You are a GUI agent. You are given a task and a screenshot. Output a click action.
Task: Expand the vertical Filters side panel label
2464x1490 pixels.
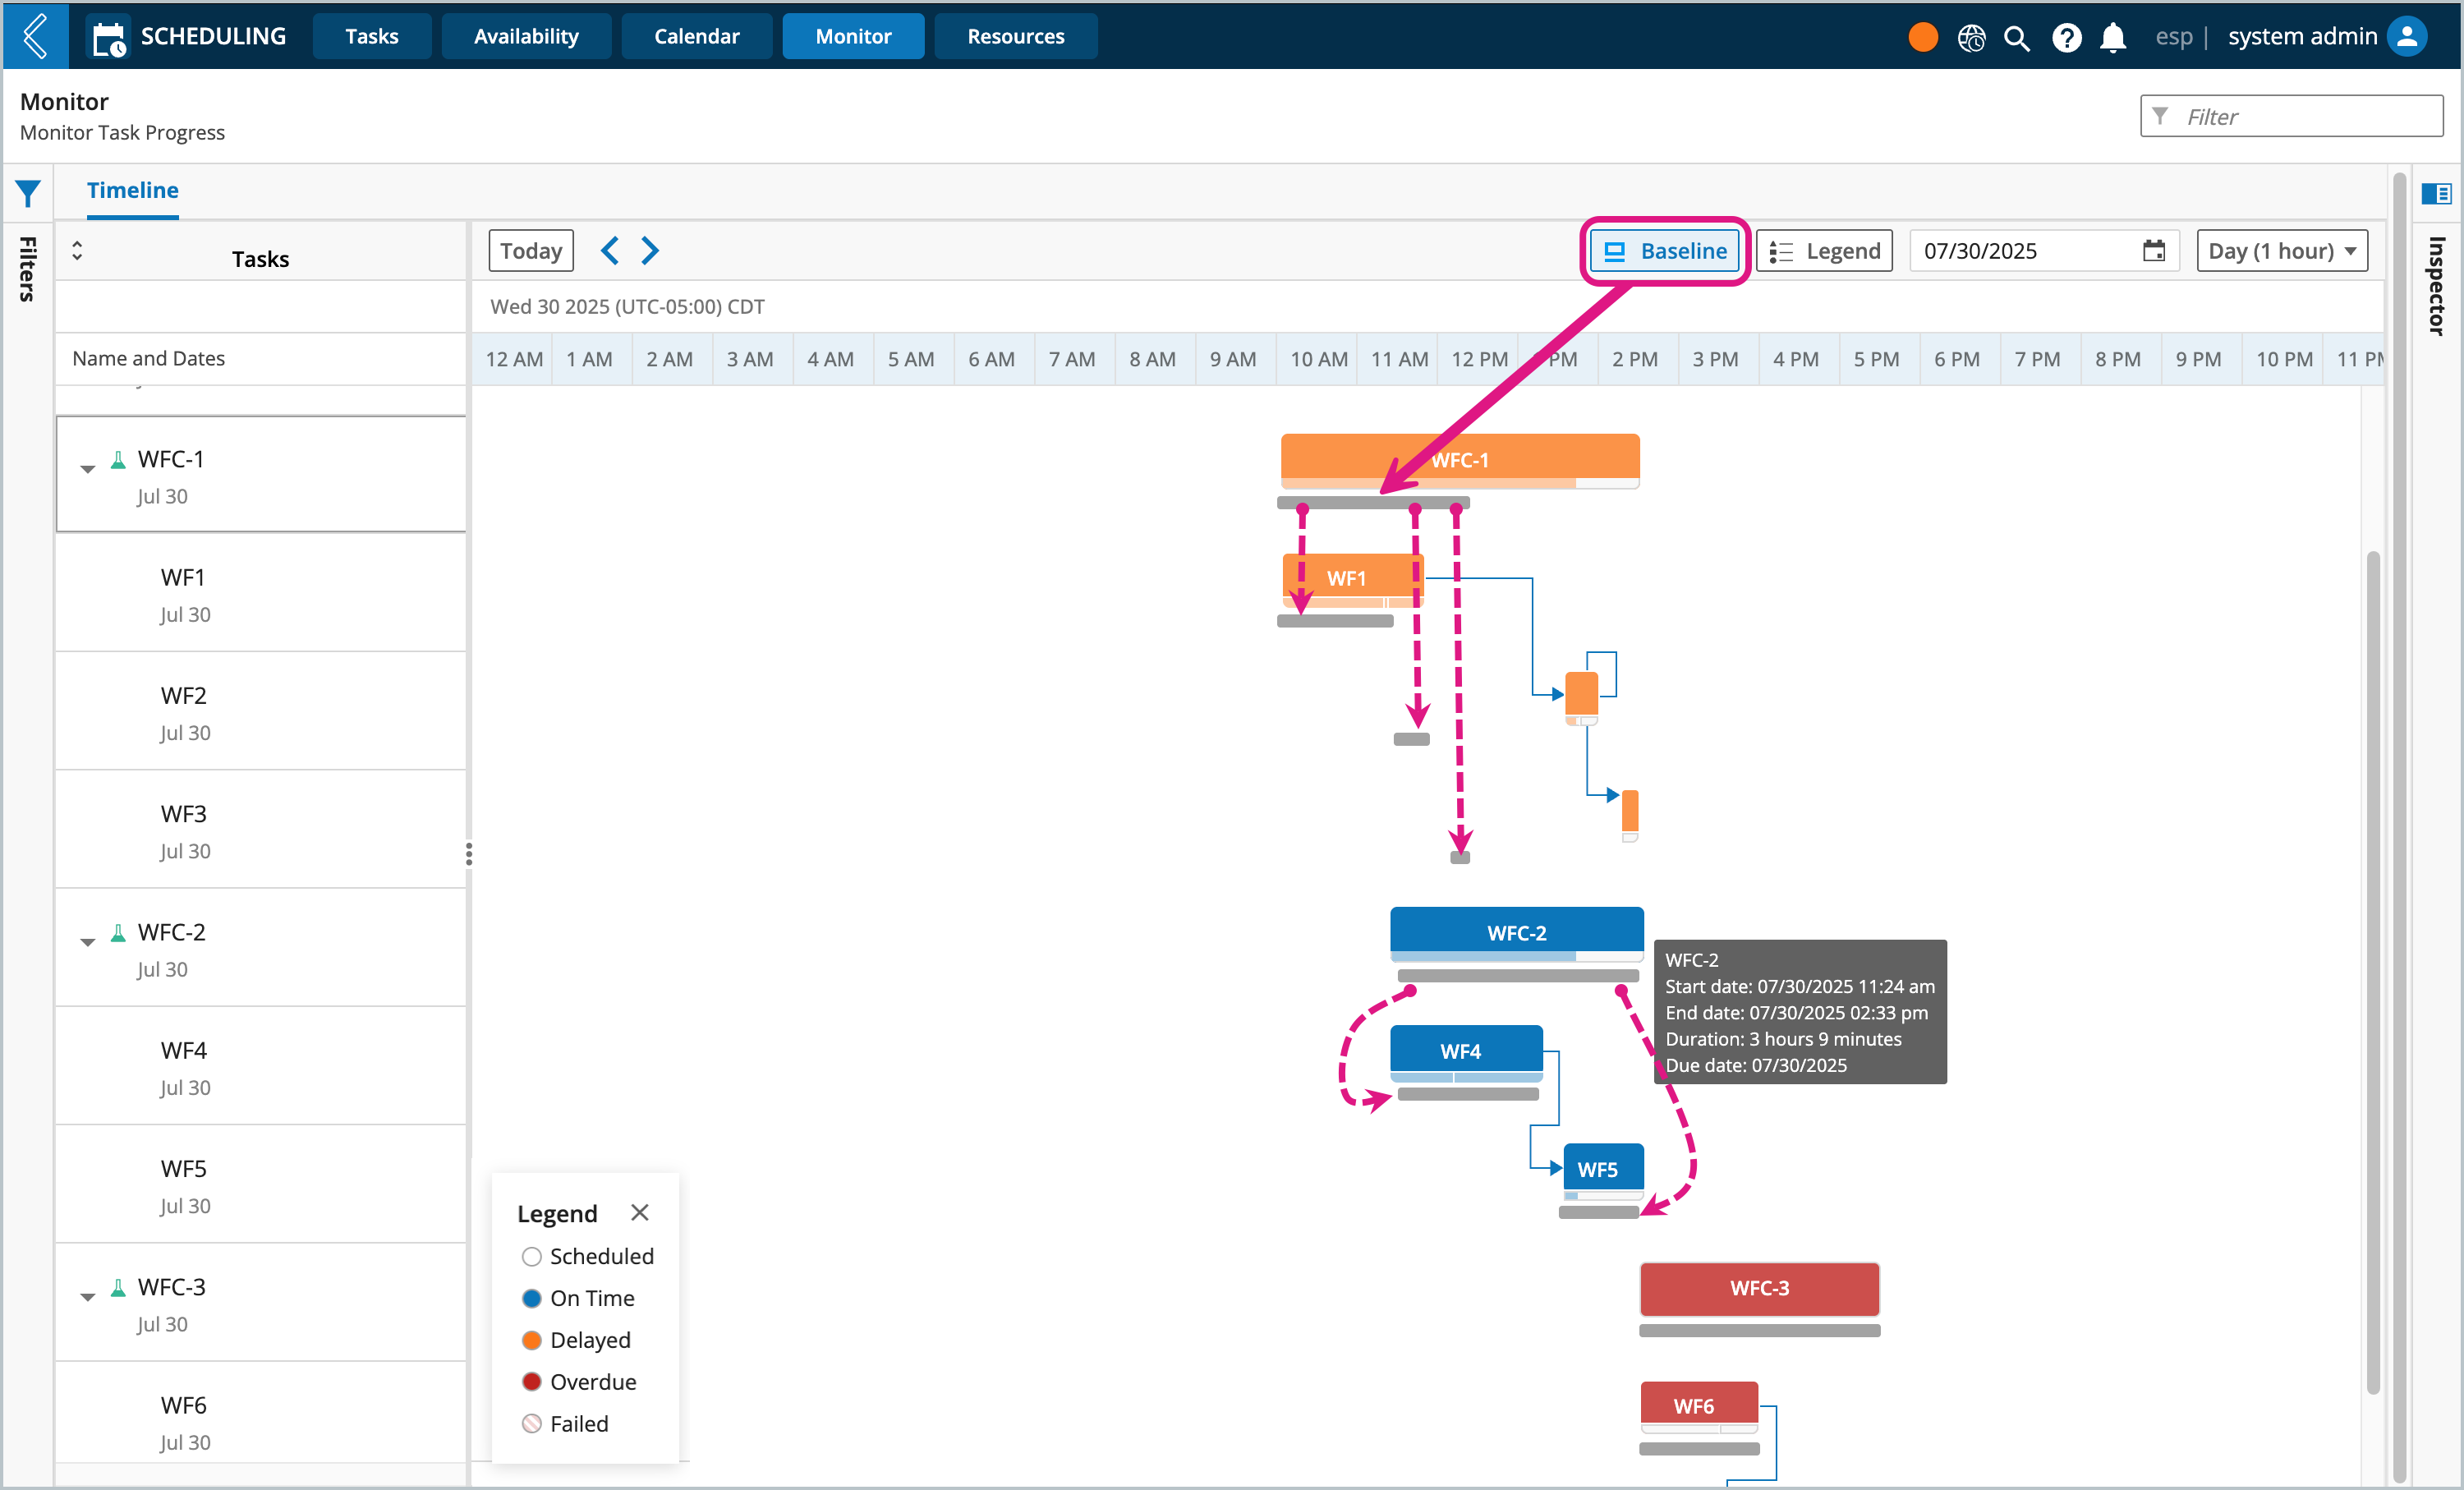[x=28, y=268]
